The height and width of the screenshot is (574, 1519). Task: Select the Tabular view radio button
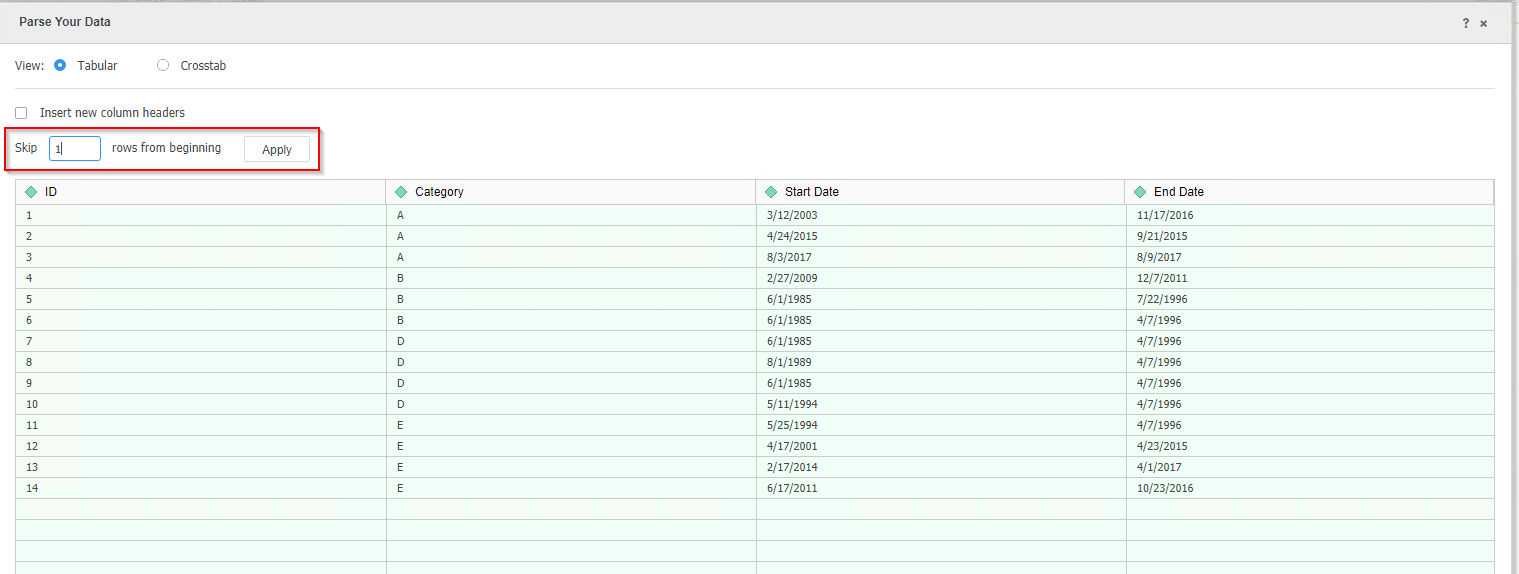[x=61, y=66]
